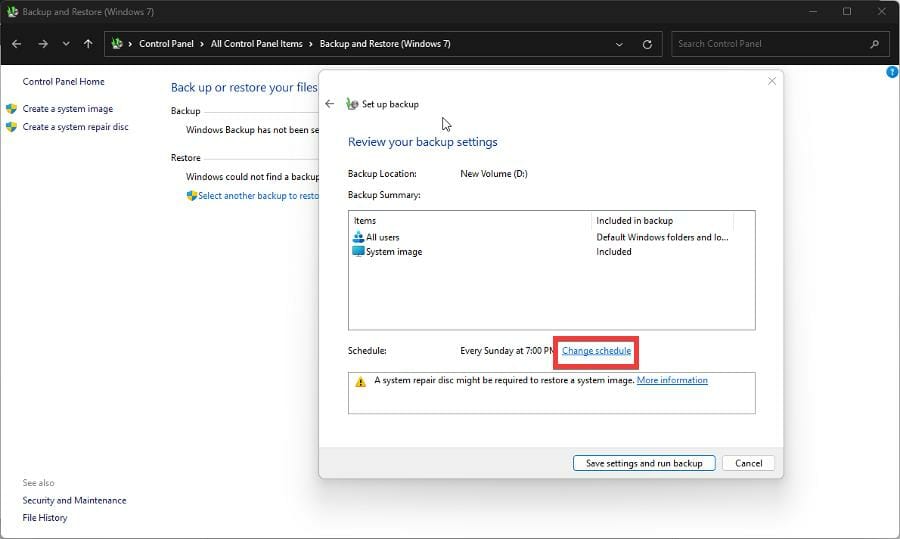Open Create a system repair disc link
Image resolution: width=900 pixels, height=539 pixels.
coord(76,127)
